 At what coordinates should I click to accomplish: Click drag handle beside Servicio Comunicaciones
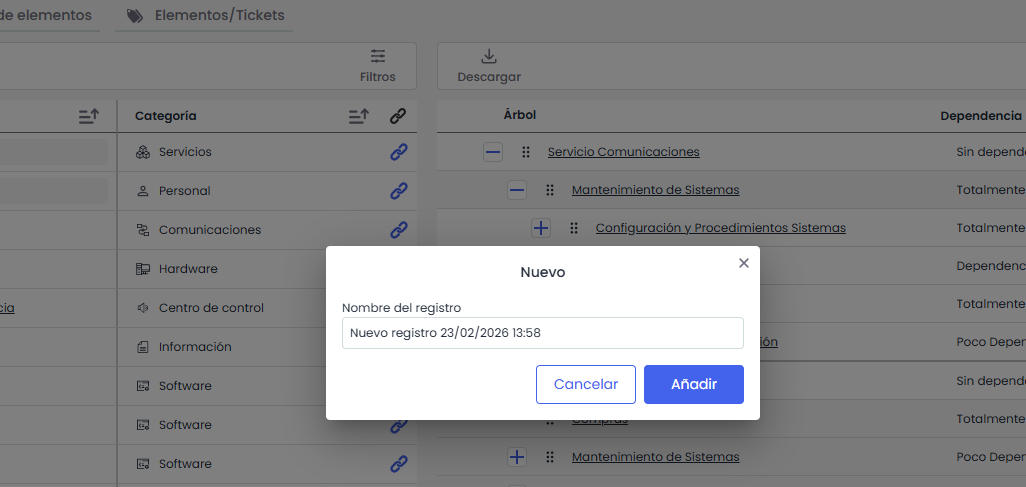click(526, 152)
